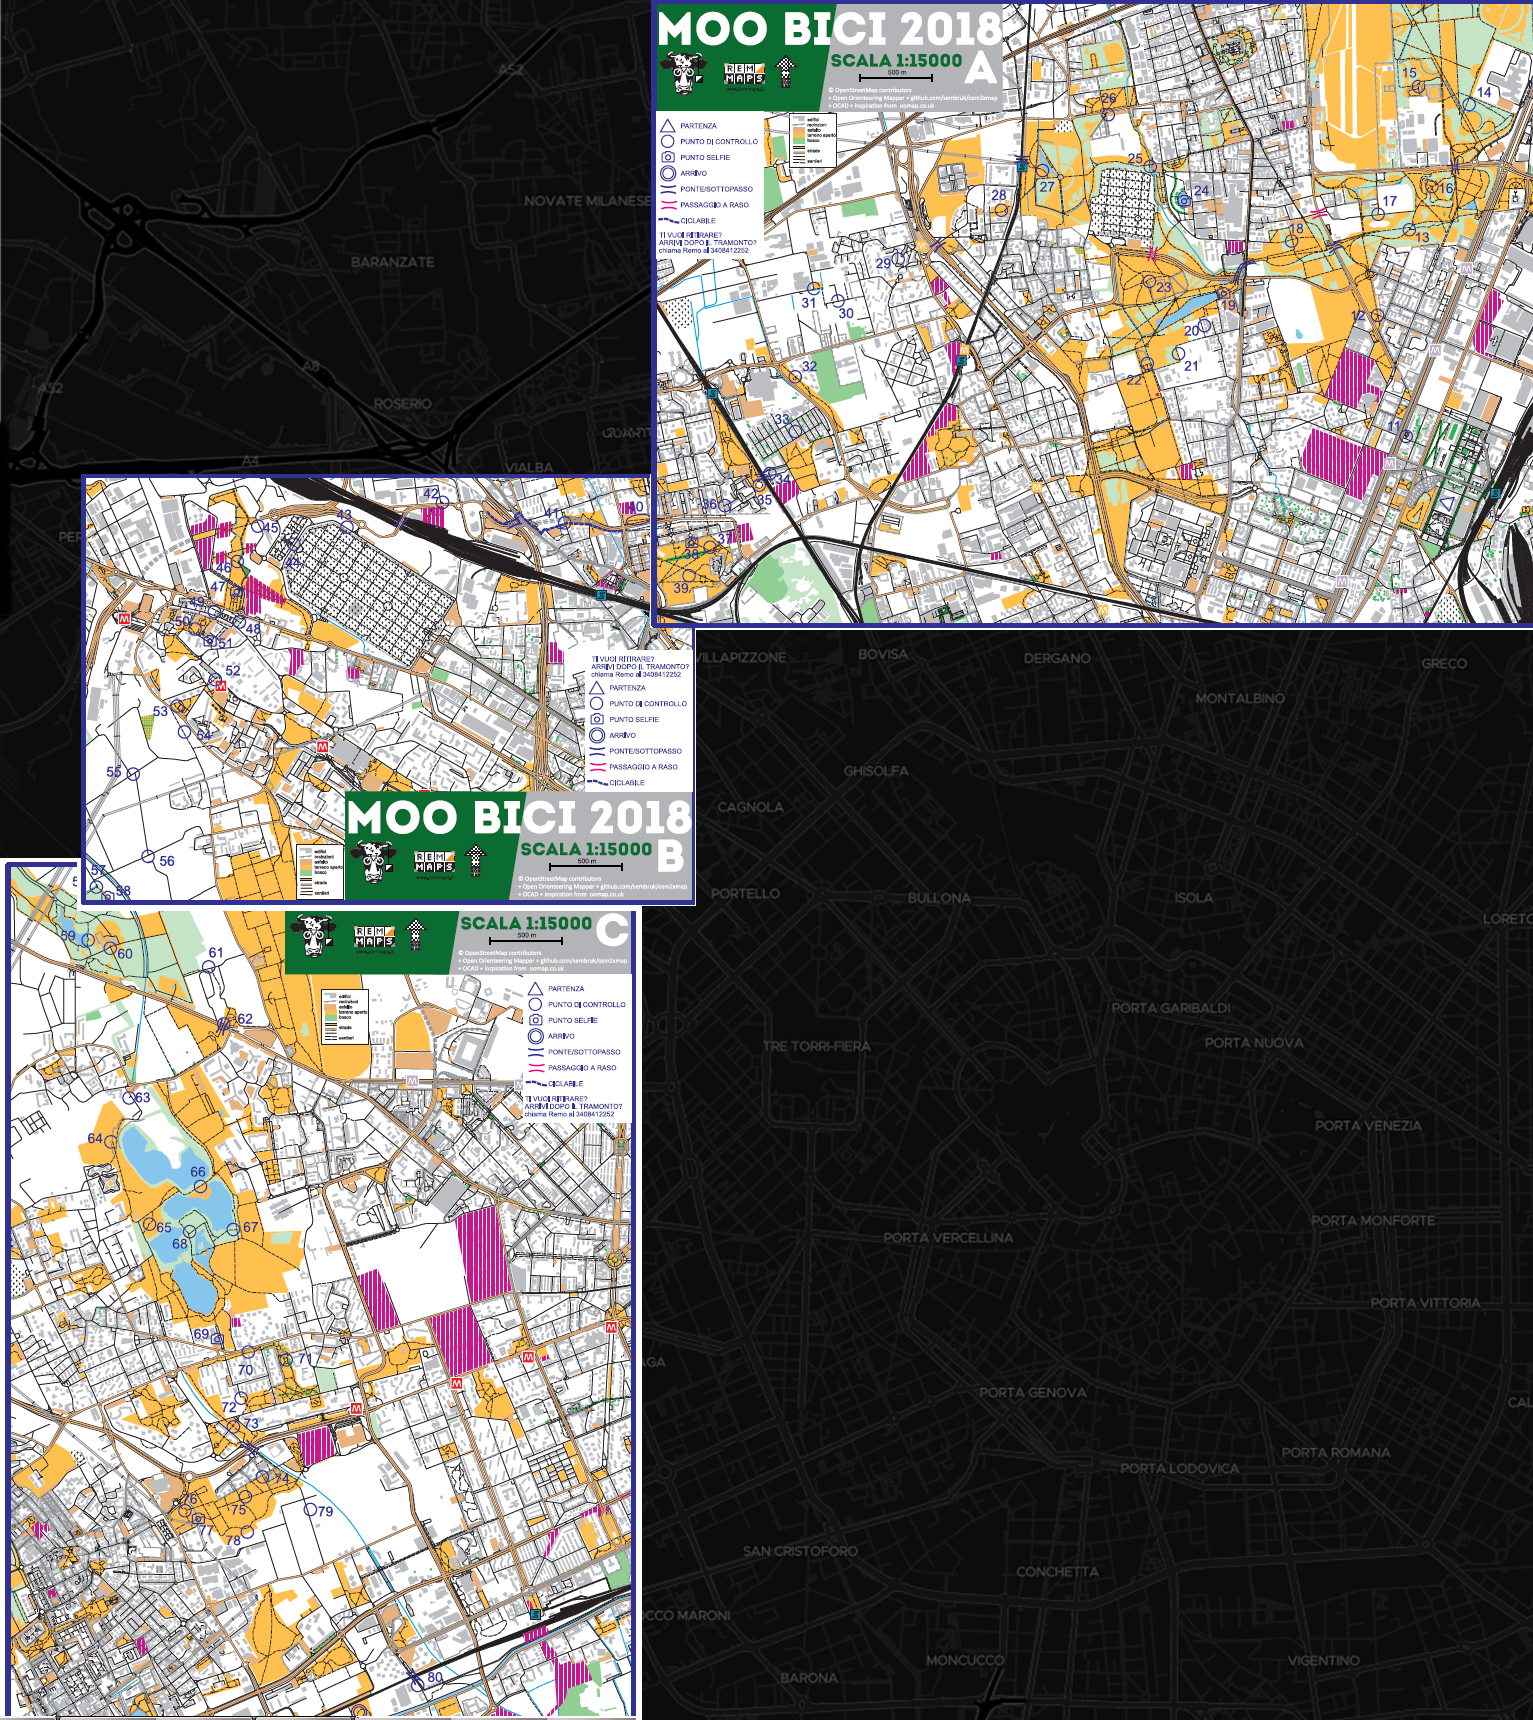Click control point 32 on map A
This screenshot has width=1533, height=1720.
[795, 377]
